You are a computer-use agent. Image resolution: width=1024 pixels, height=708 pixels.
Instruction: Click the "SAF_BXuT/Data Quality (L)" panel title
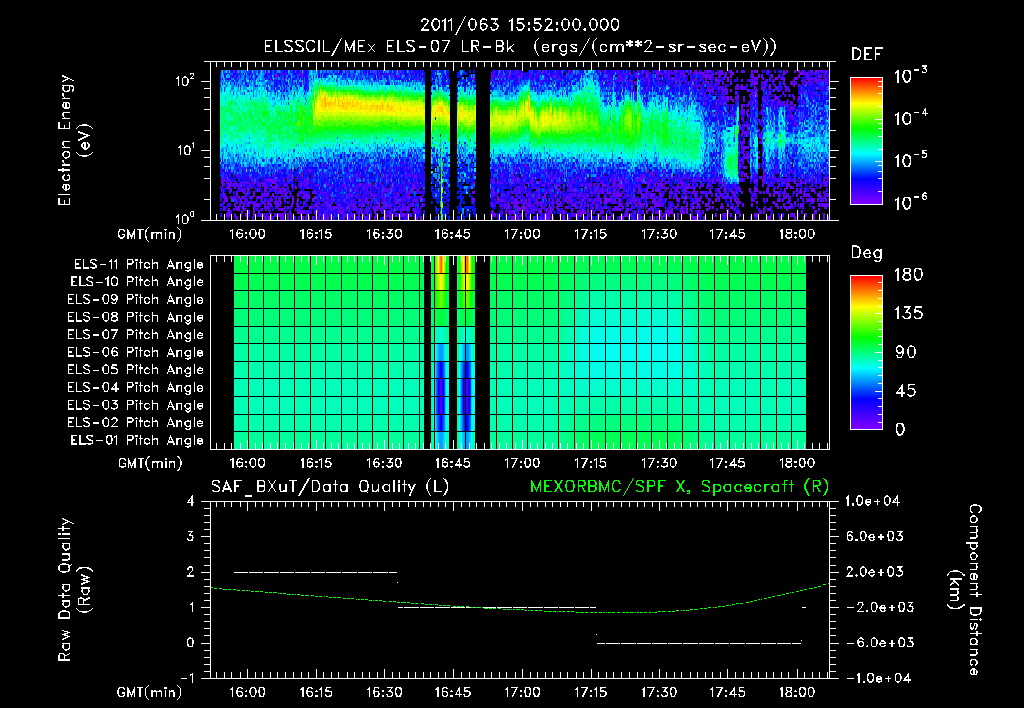[x=330, y=487]
